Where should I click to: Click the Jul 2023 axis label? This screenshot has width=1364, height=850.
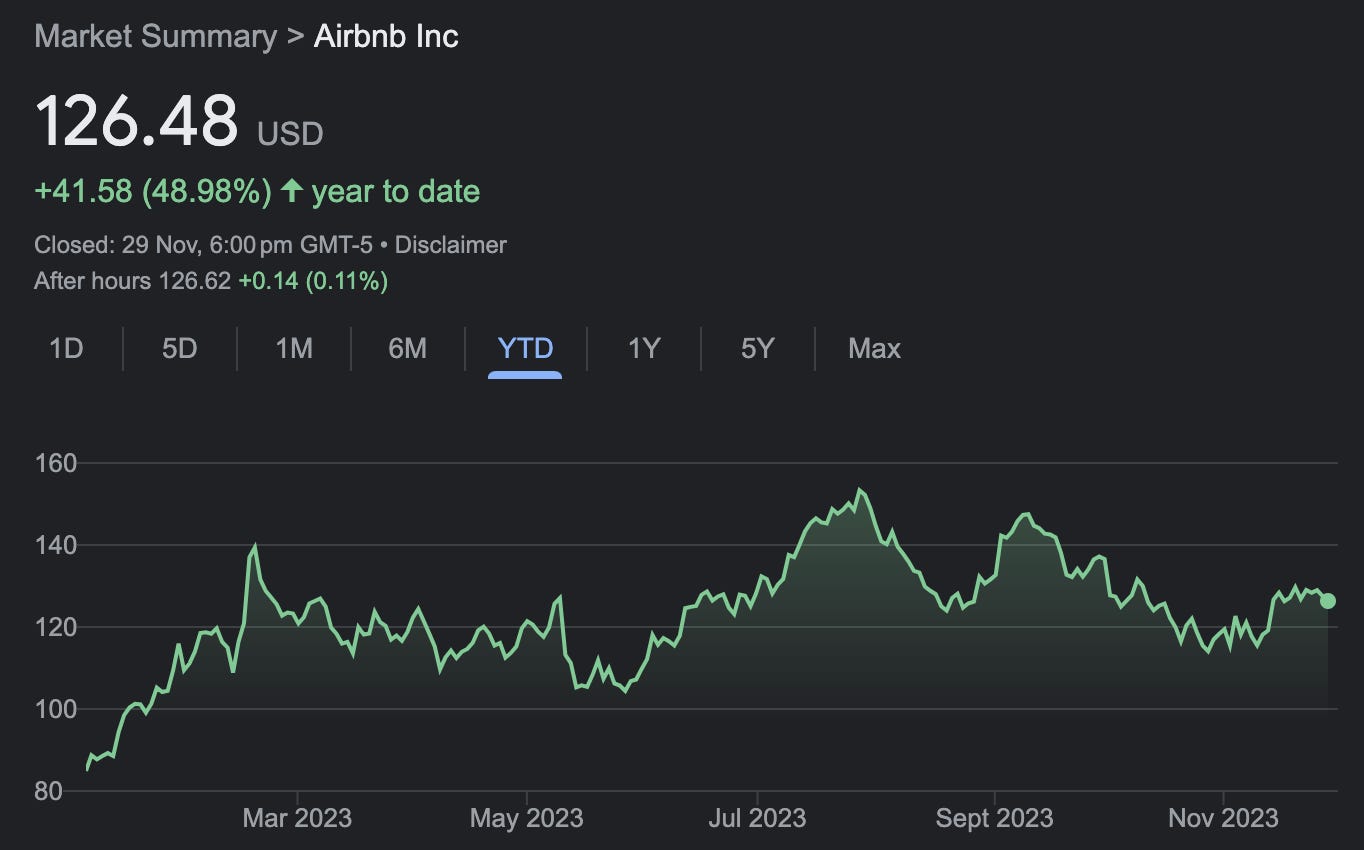(757, 818)
